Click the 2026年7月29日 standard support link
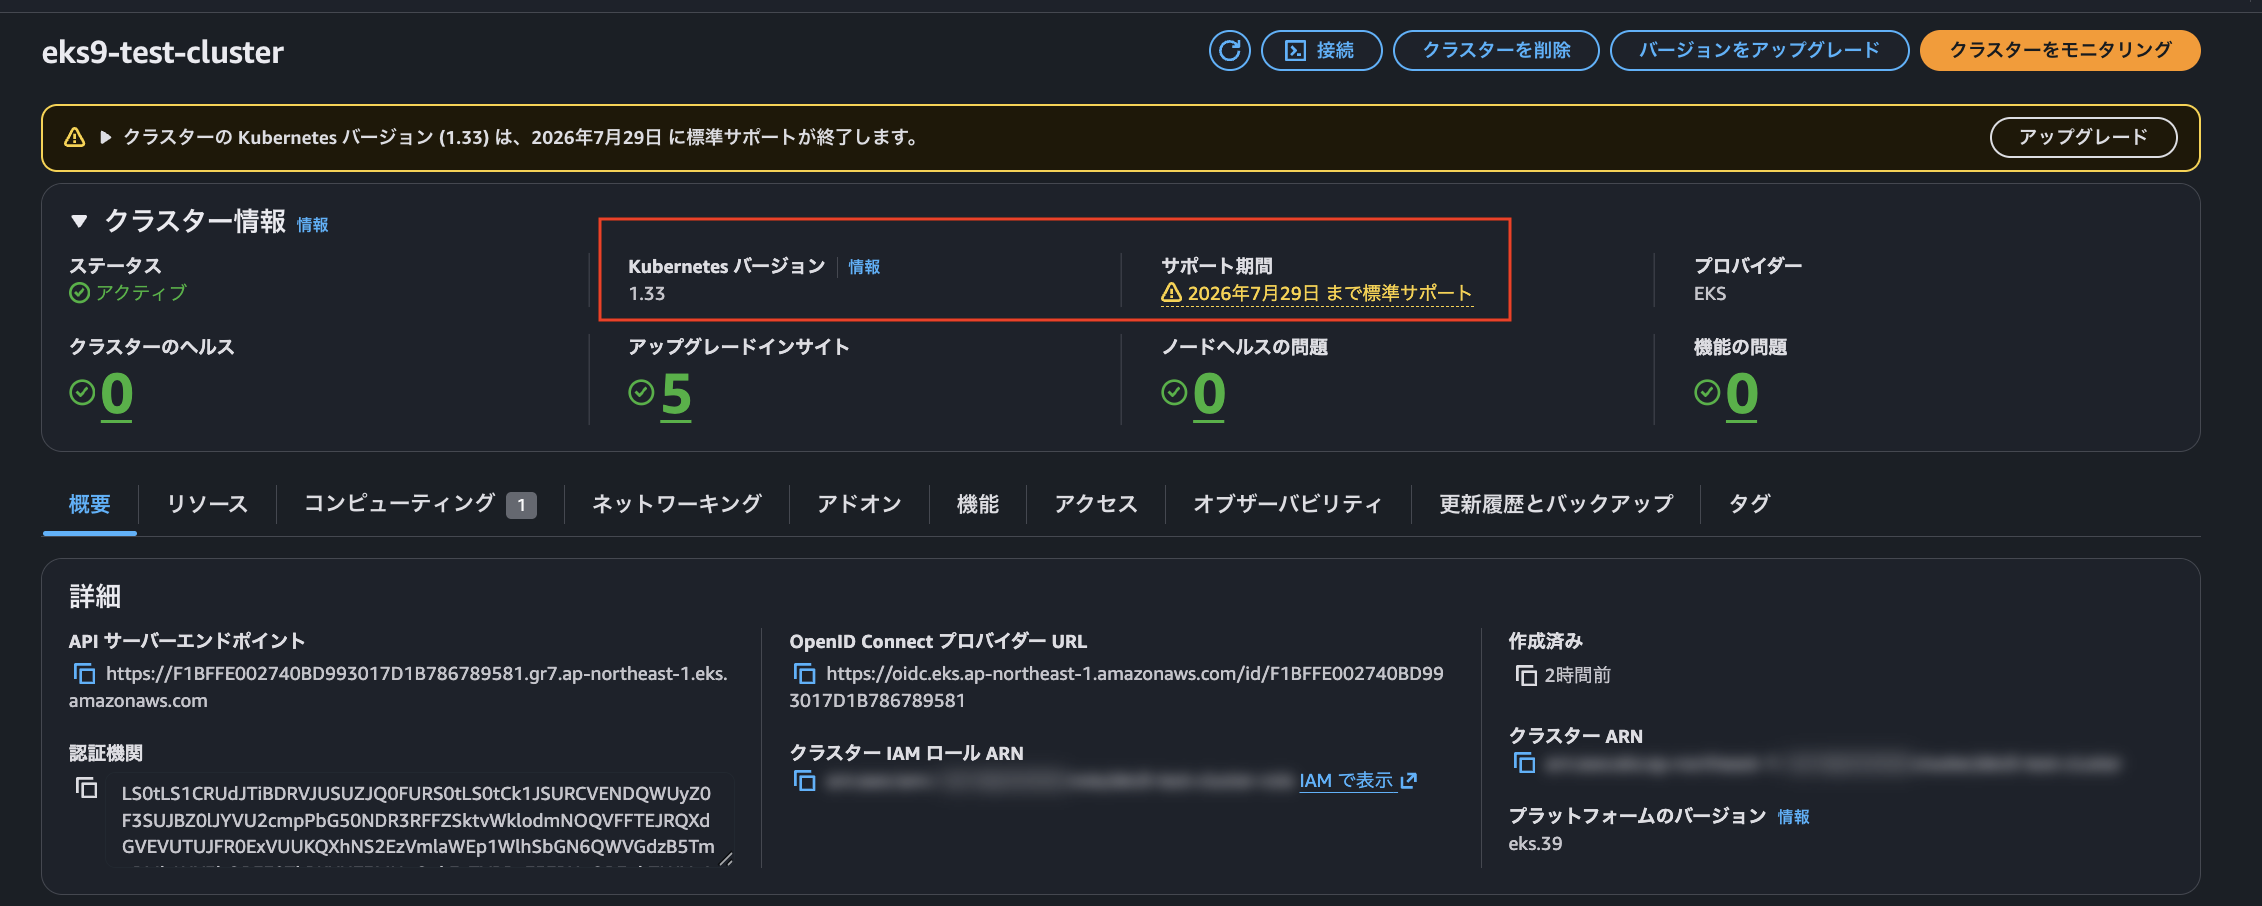2262x906 pixels. 1329,293
